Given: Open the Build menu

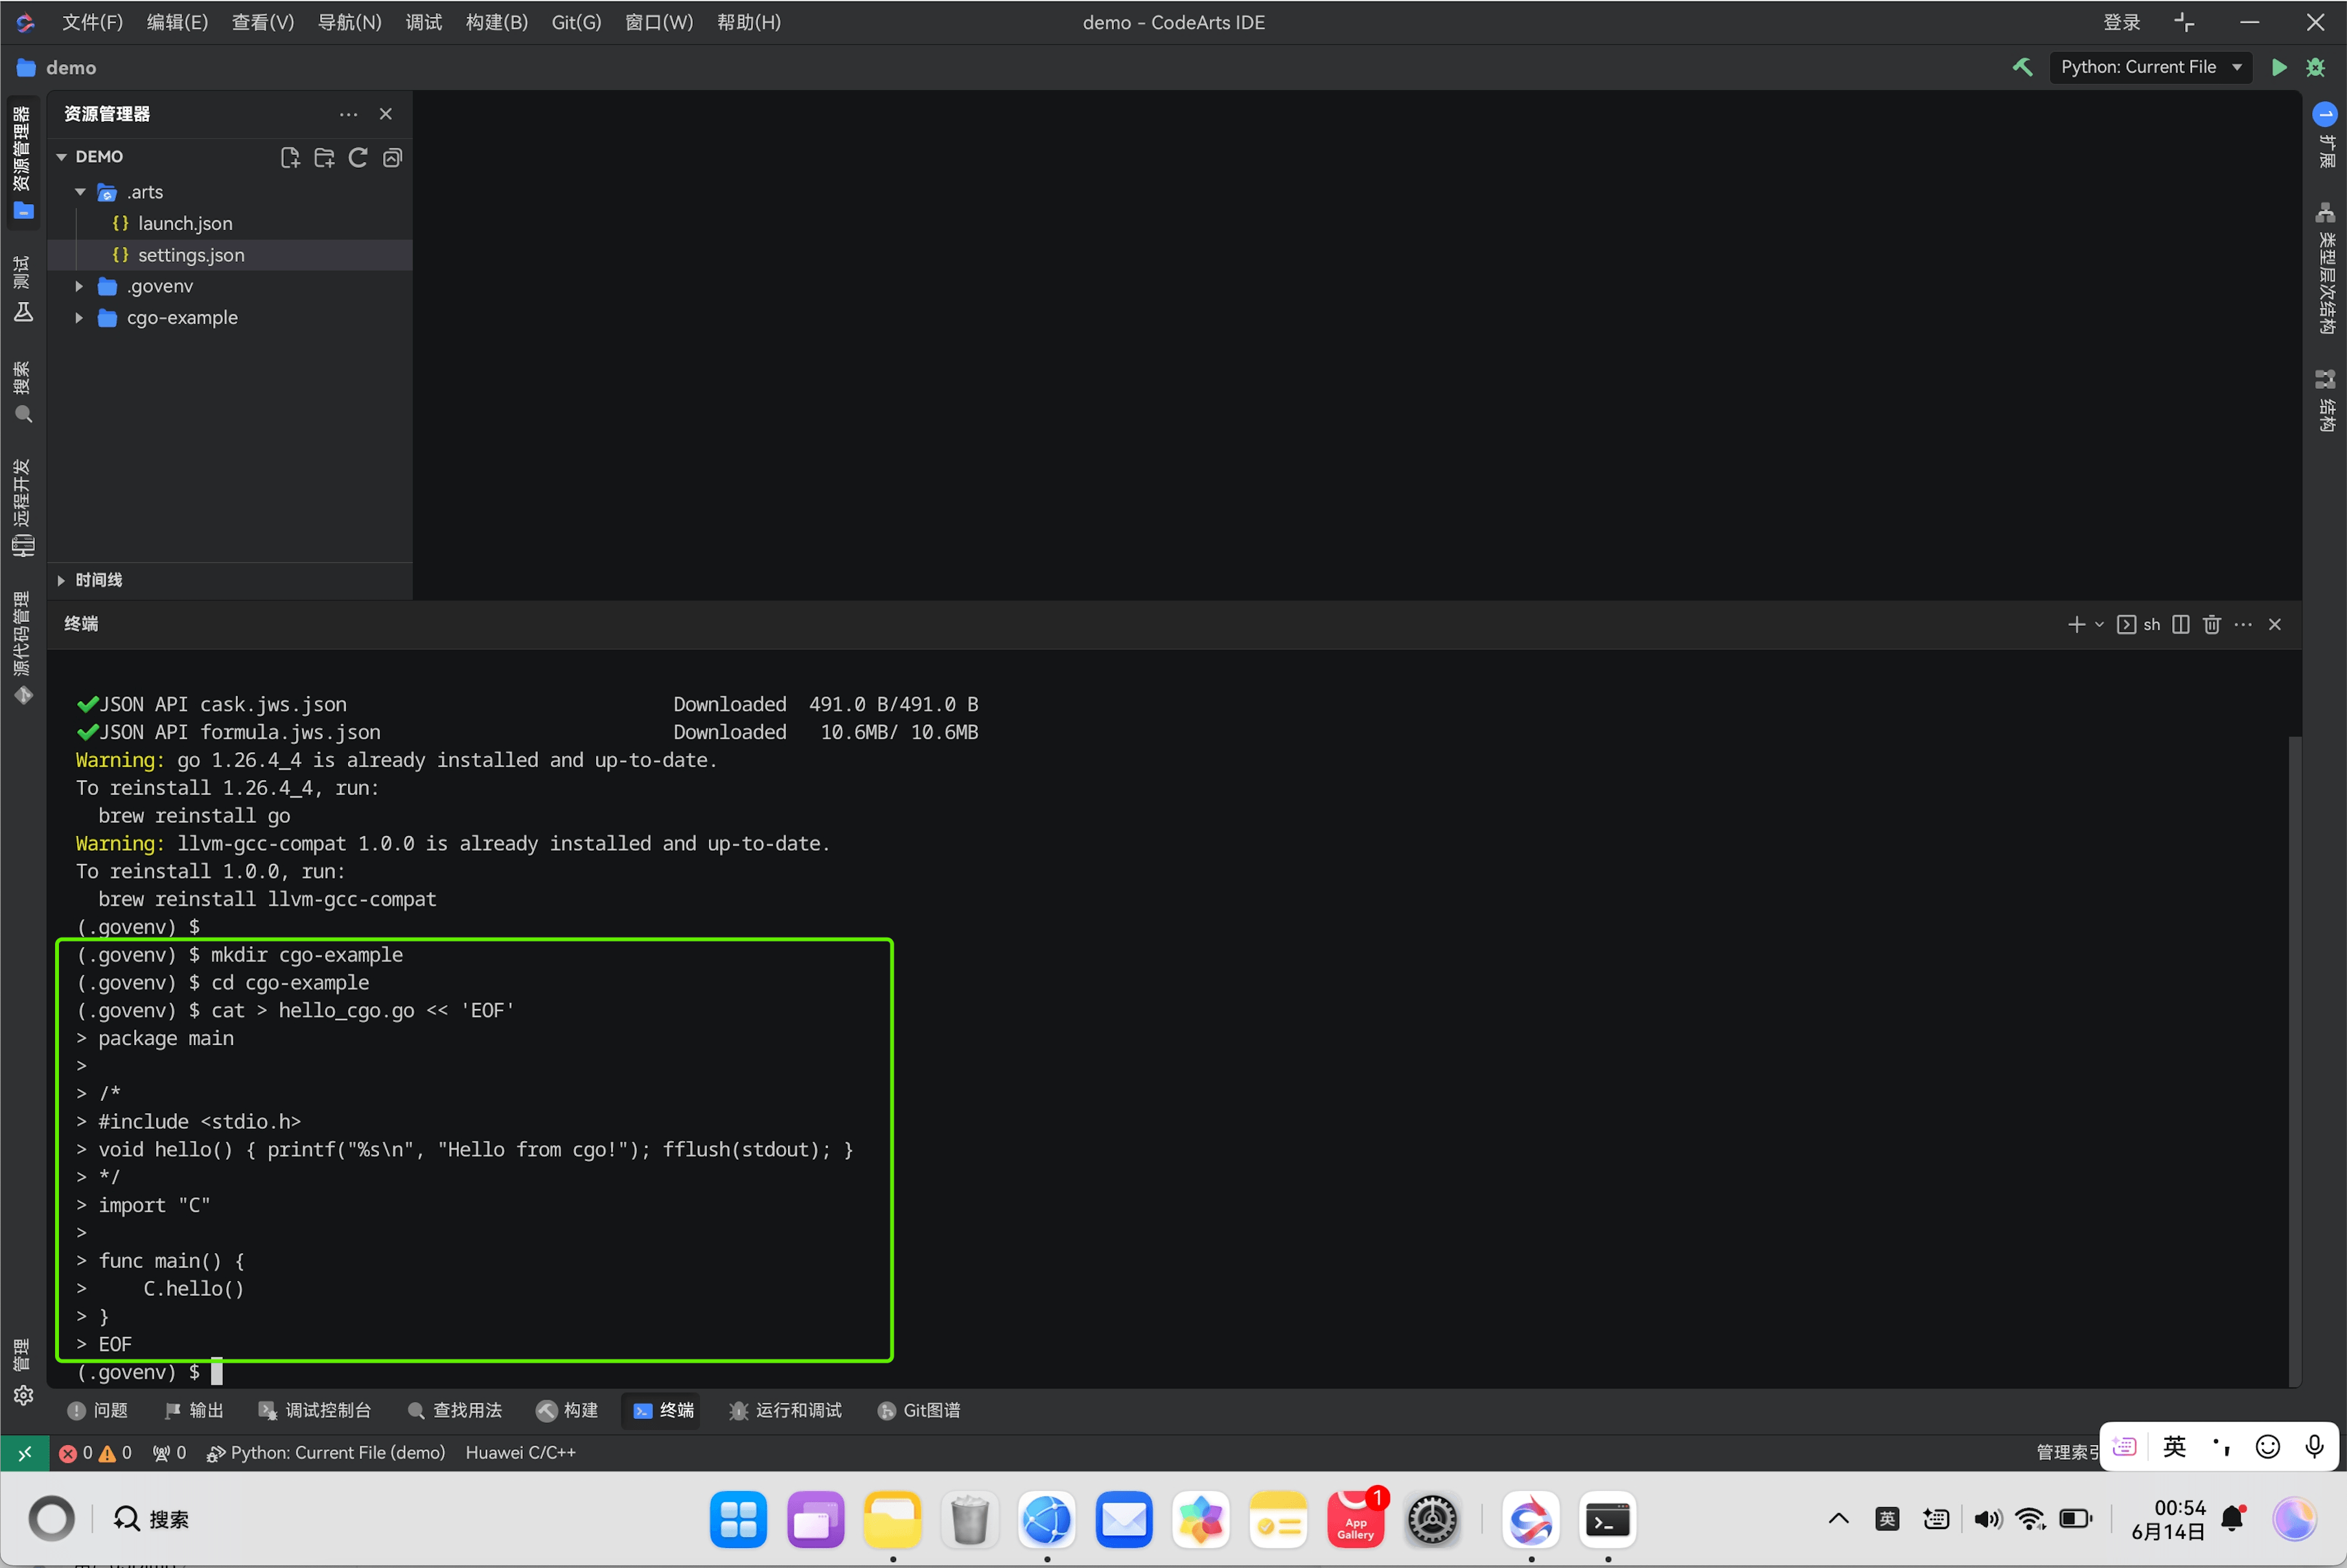Looking at the screenshot, I should click(x=496, y=22).
